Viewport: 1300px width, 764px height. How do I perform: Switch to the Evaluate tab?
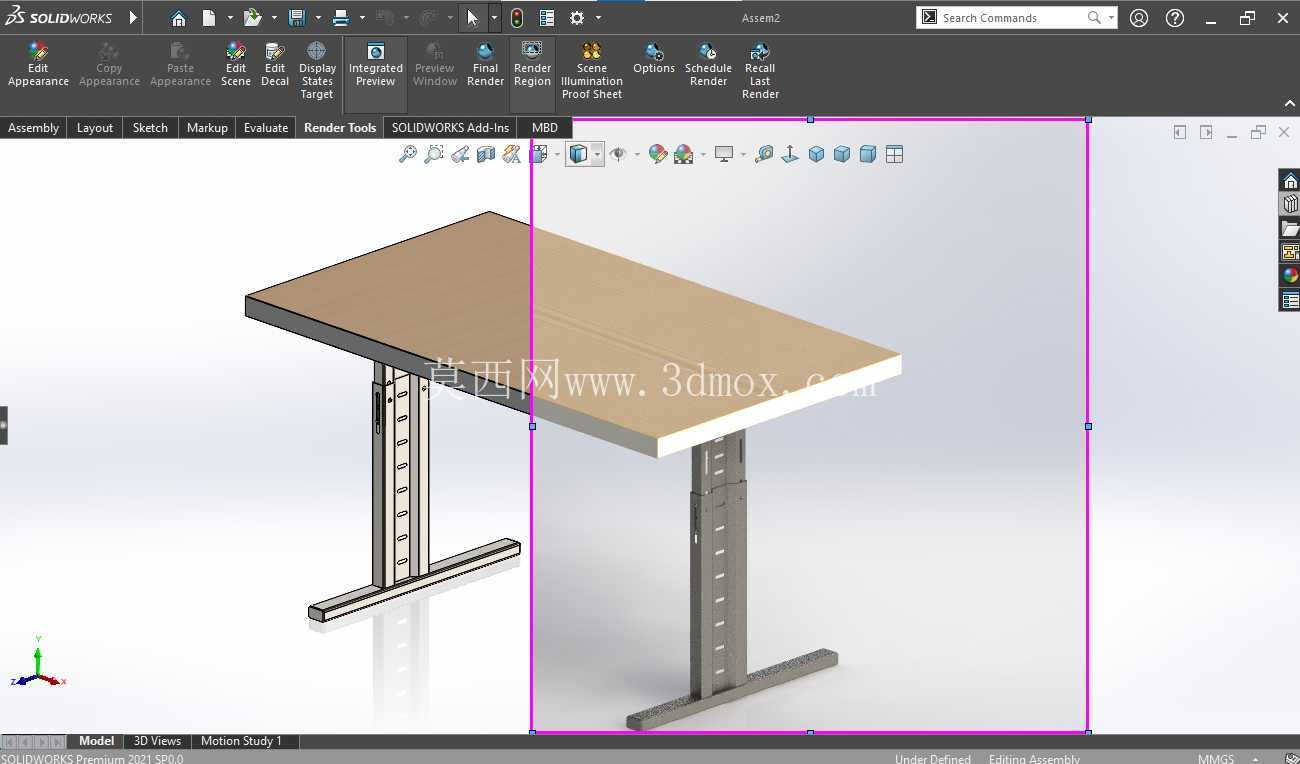pos(266,127)
